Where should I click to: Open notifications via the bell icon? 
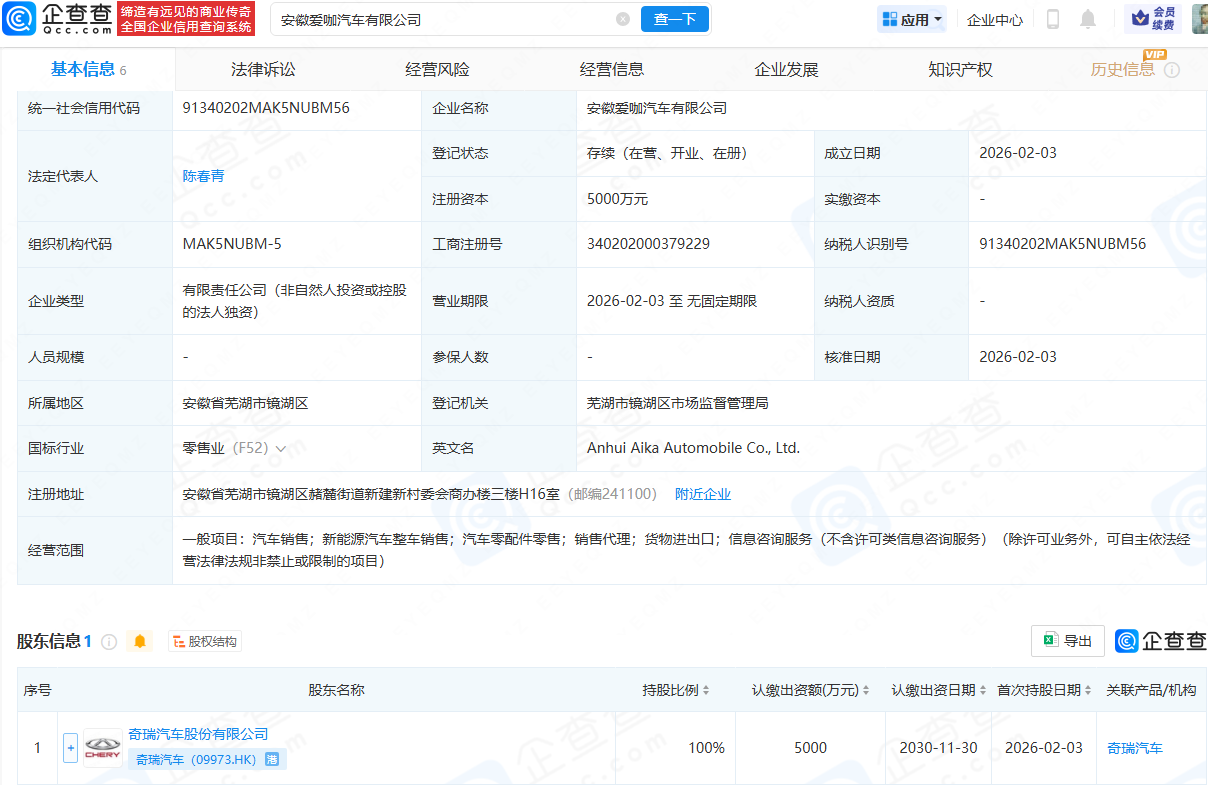point(1087,18)
